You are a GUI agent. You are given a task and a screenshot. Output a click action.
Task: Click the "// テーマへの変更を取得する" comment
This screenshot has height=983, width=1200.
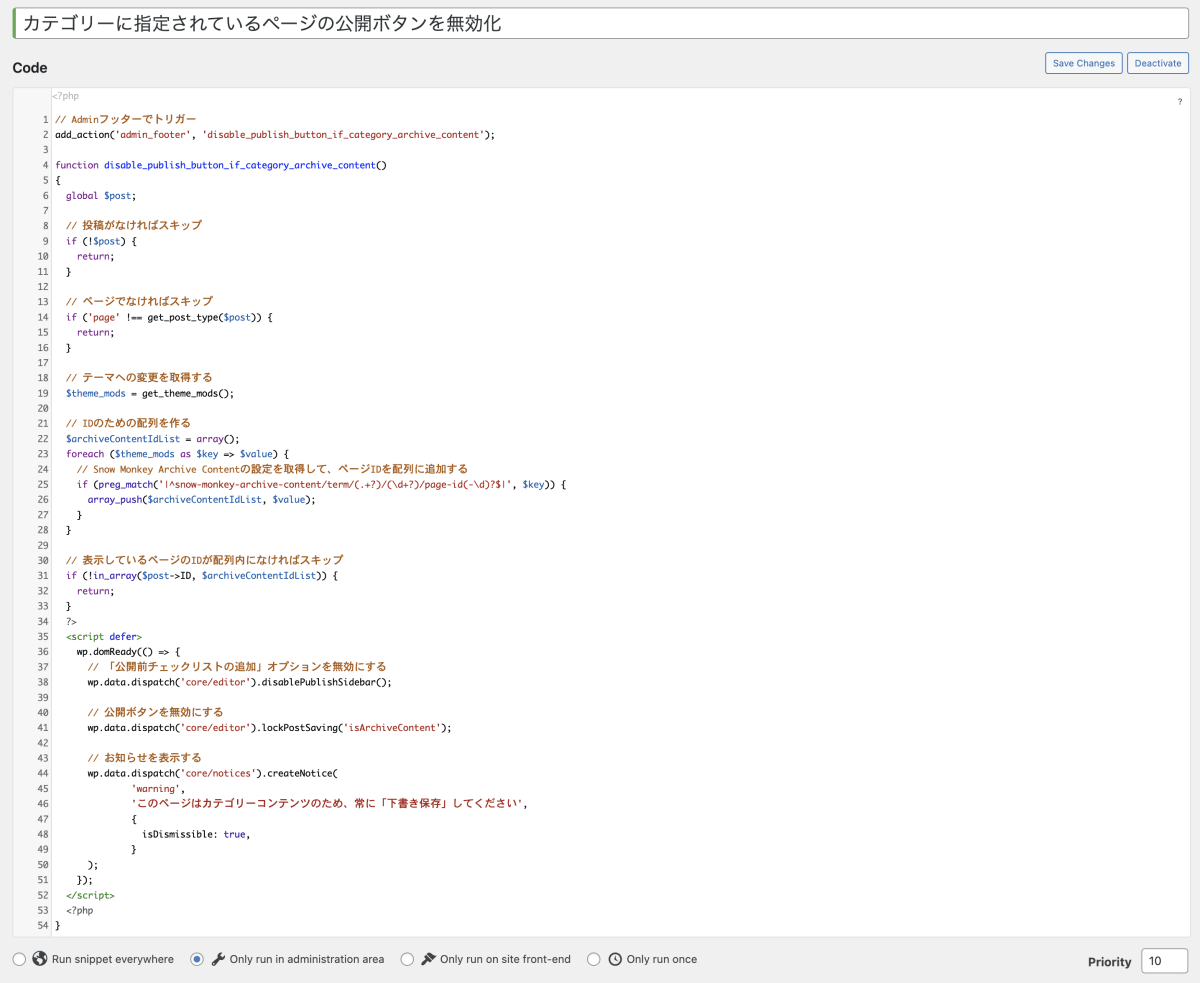click(x=139, y=377)
